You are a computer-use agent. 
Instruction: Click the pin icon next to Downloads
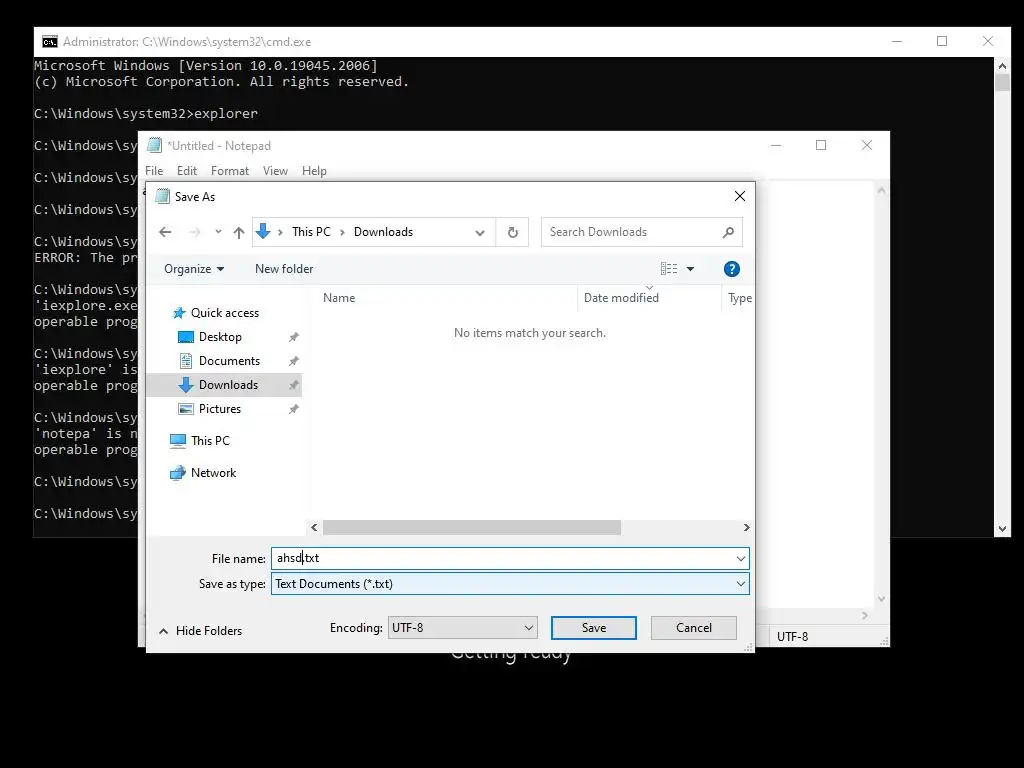click(294, 385)
